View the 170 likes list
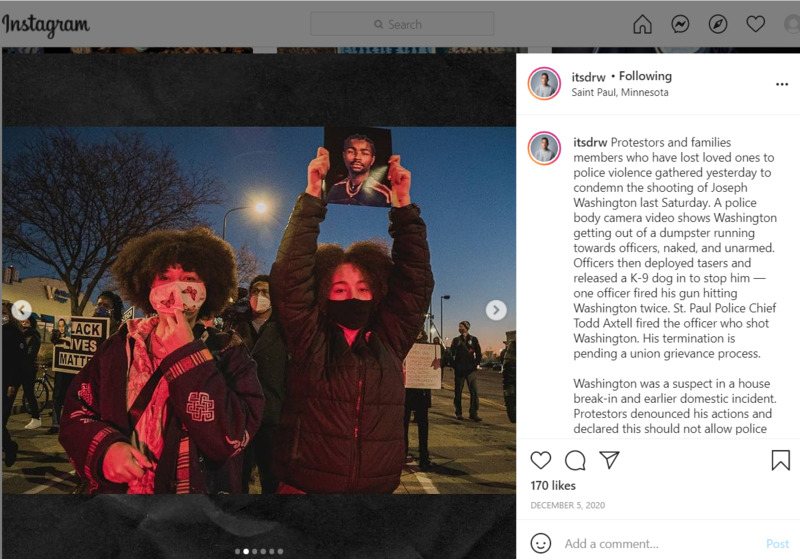Viewport: 800px width, 559px height. [x=553, y=486]
